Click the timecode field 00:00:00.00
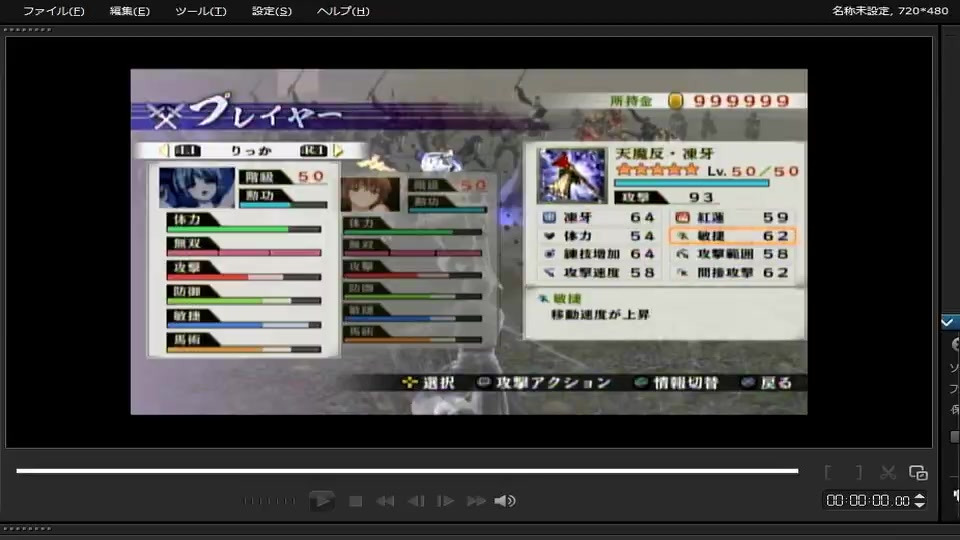960x540 pixels. click(x=868, y=501)
